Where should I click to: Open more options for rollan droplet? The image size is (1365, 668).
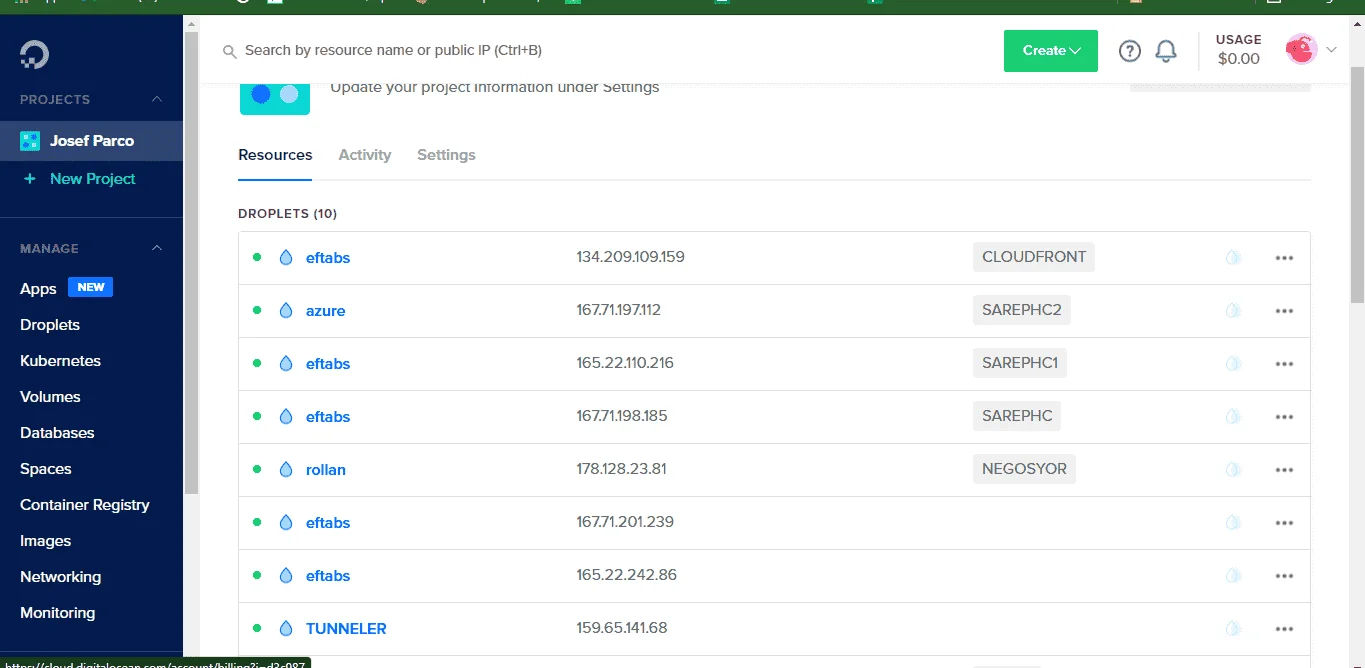[1285, 470]
